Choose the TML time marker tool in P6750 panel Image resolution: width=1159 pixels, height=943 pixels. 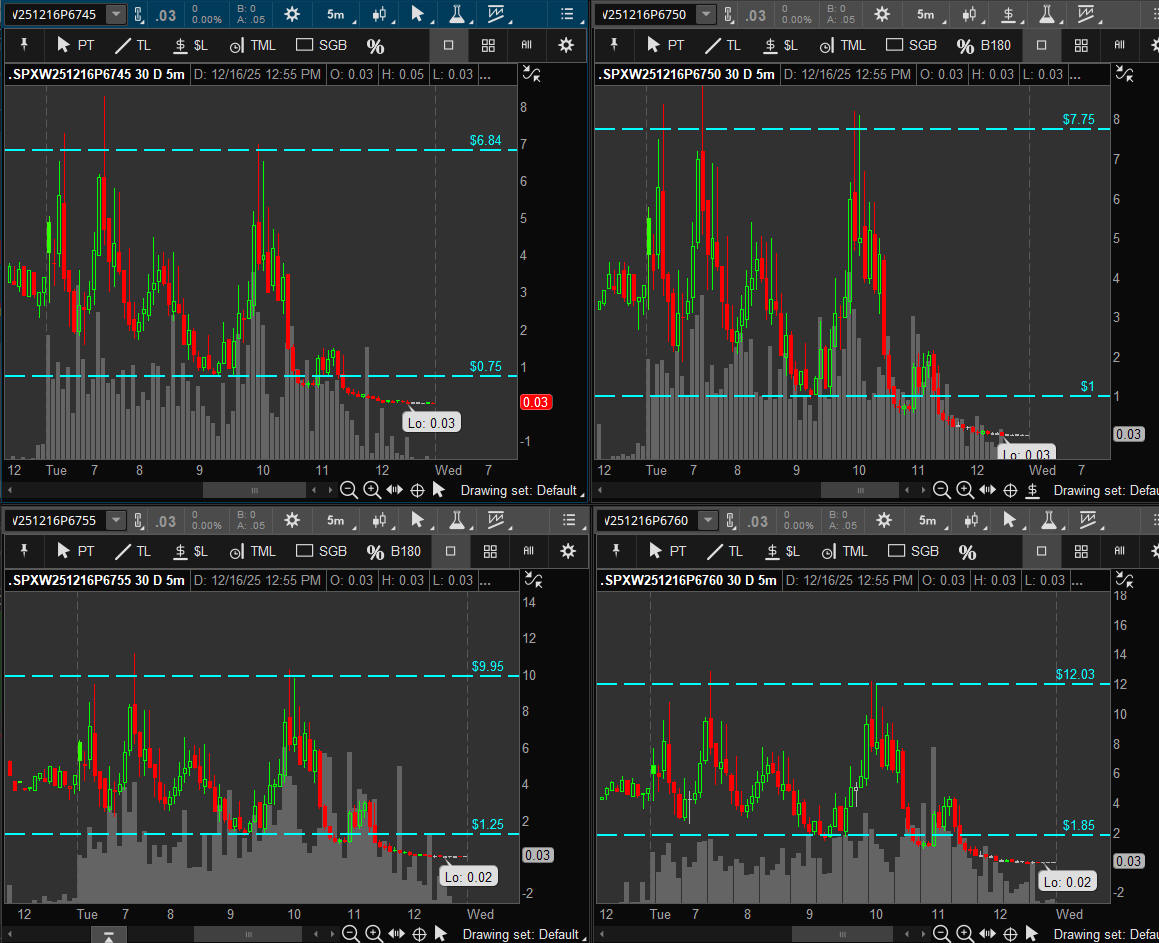(842, 46)
